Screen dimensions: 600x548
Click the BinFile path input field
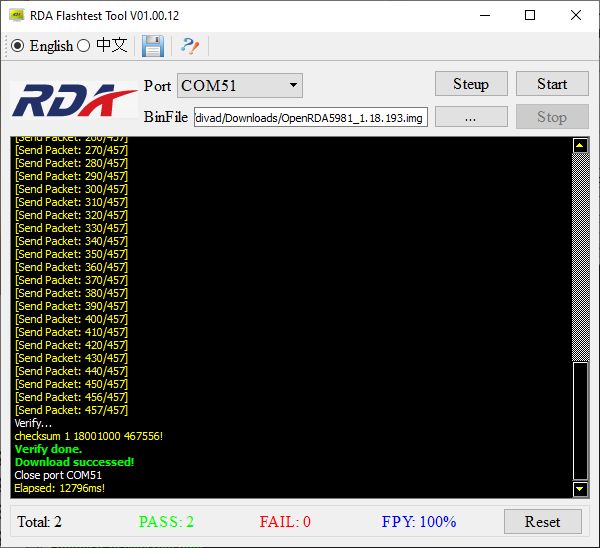pos(311,117)
